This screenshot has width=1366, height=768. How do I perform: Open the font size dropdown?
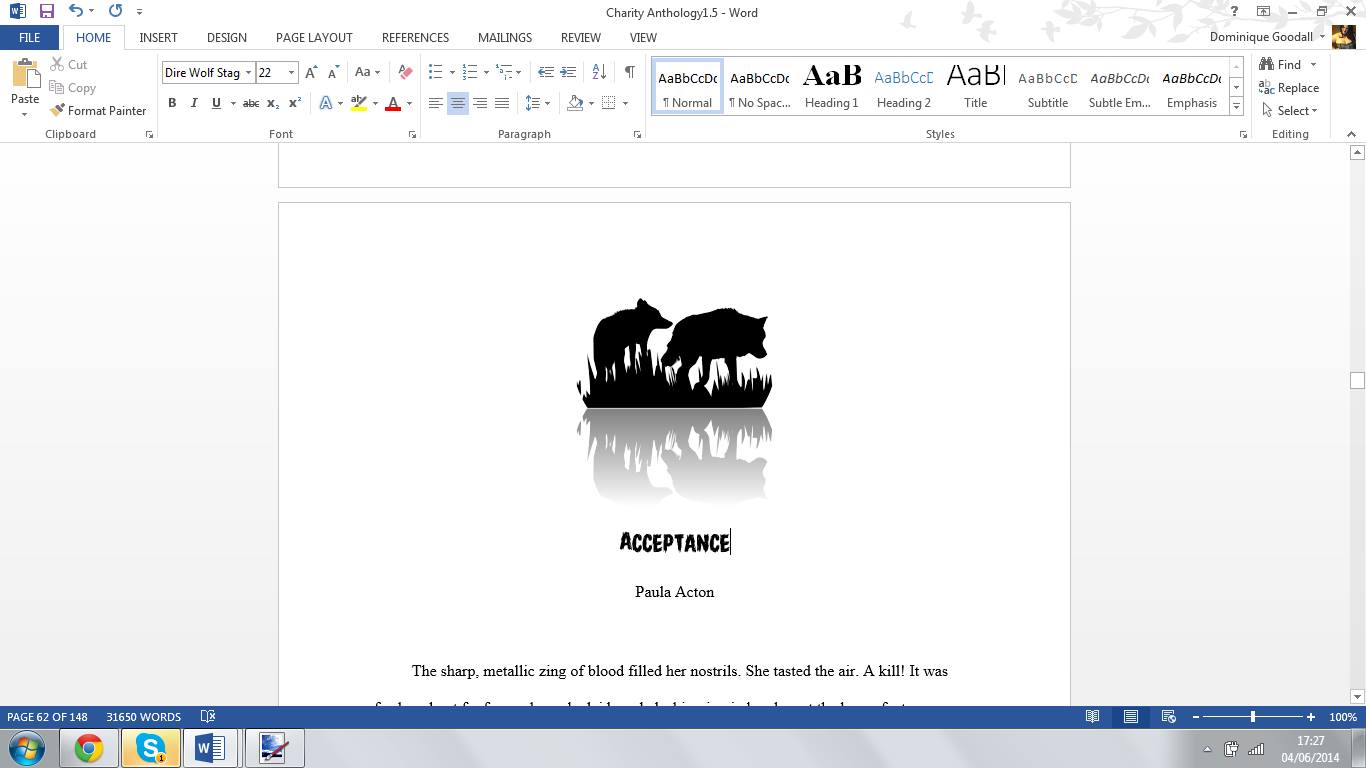coord(291,73)
